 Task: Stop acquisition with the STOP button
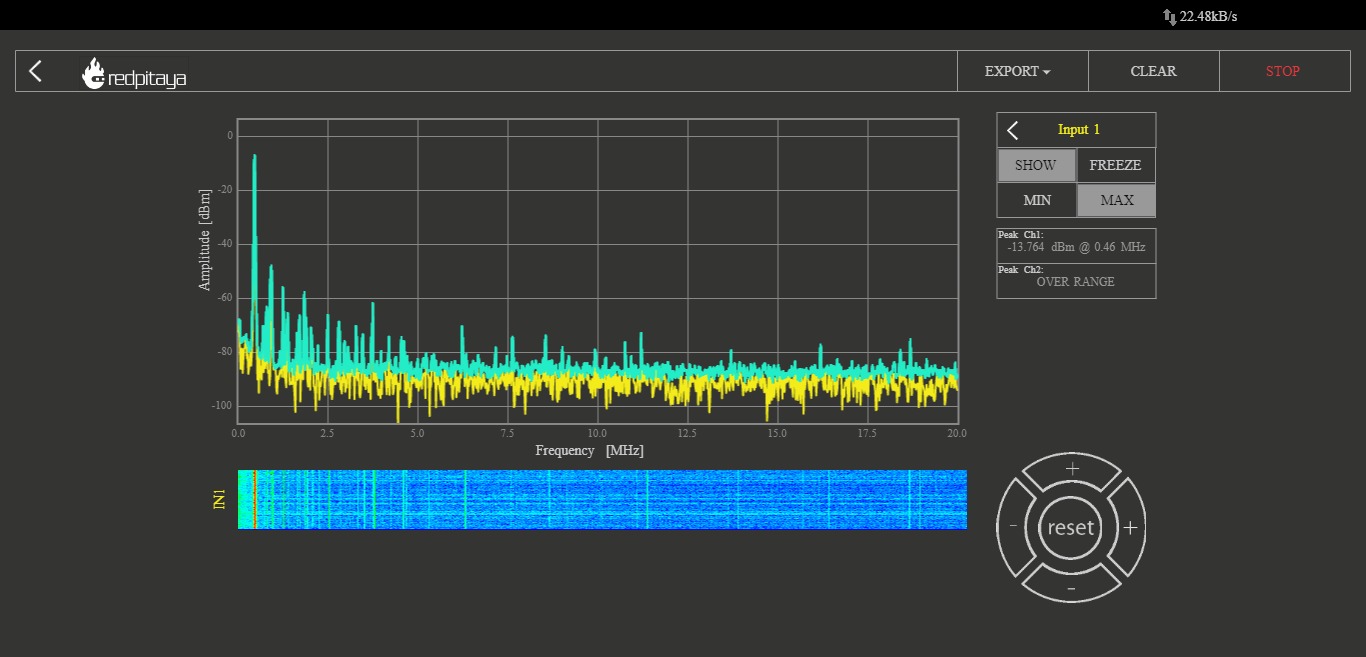click(1283, 71)
